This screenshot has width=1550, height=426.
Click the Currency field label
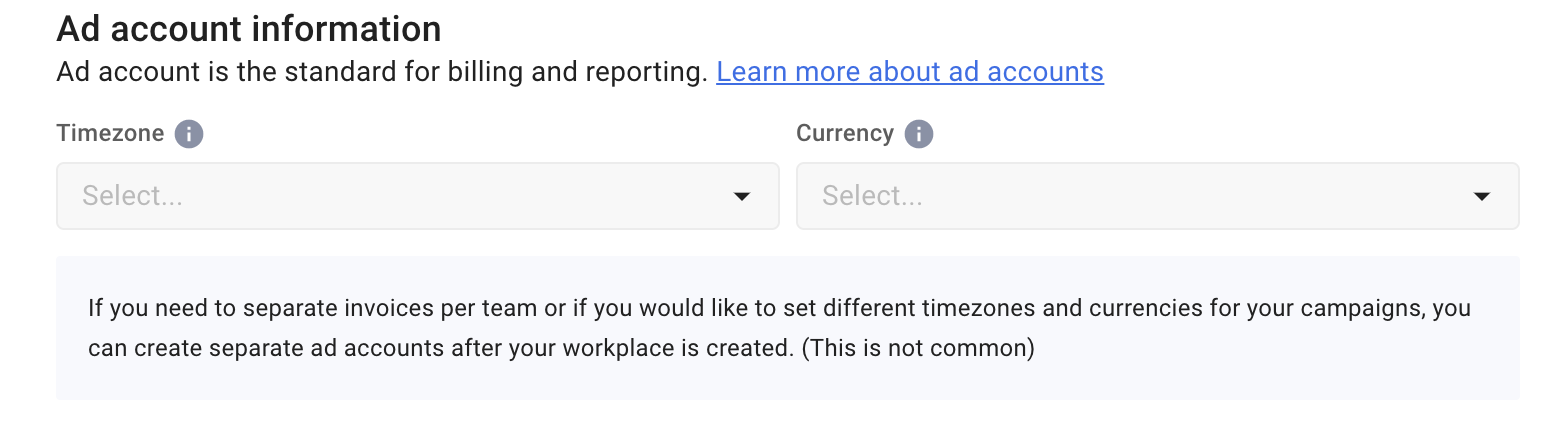point(844,134)
